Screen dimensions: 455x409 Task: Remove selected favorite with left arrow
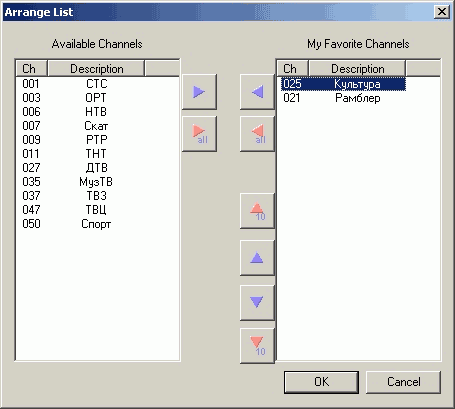point(257,92)
